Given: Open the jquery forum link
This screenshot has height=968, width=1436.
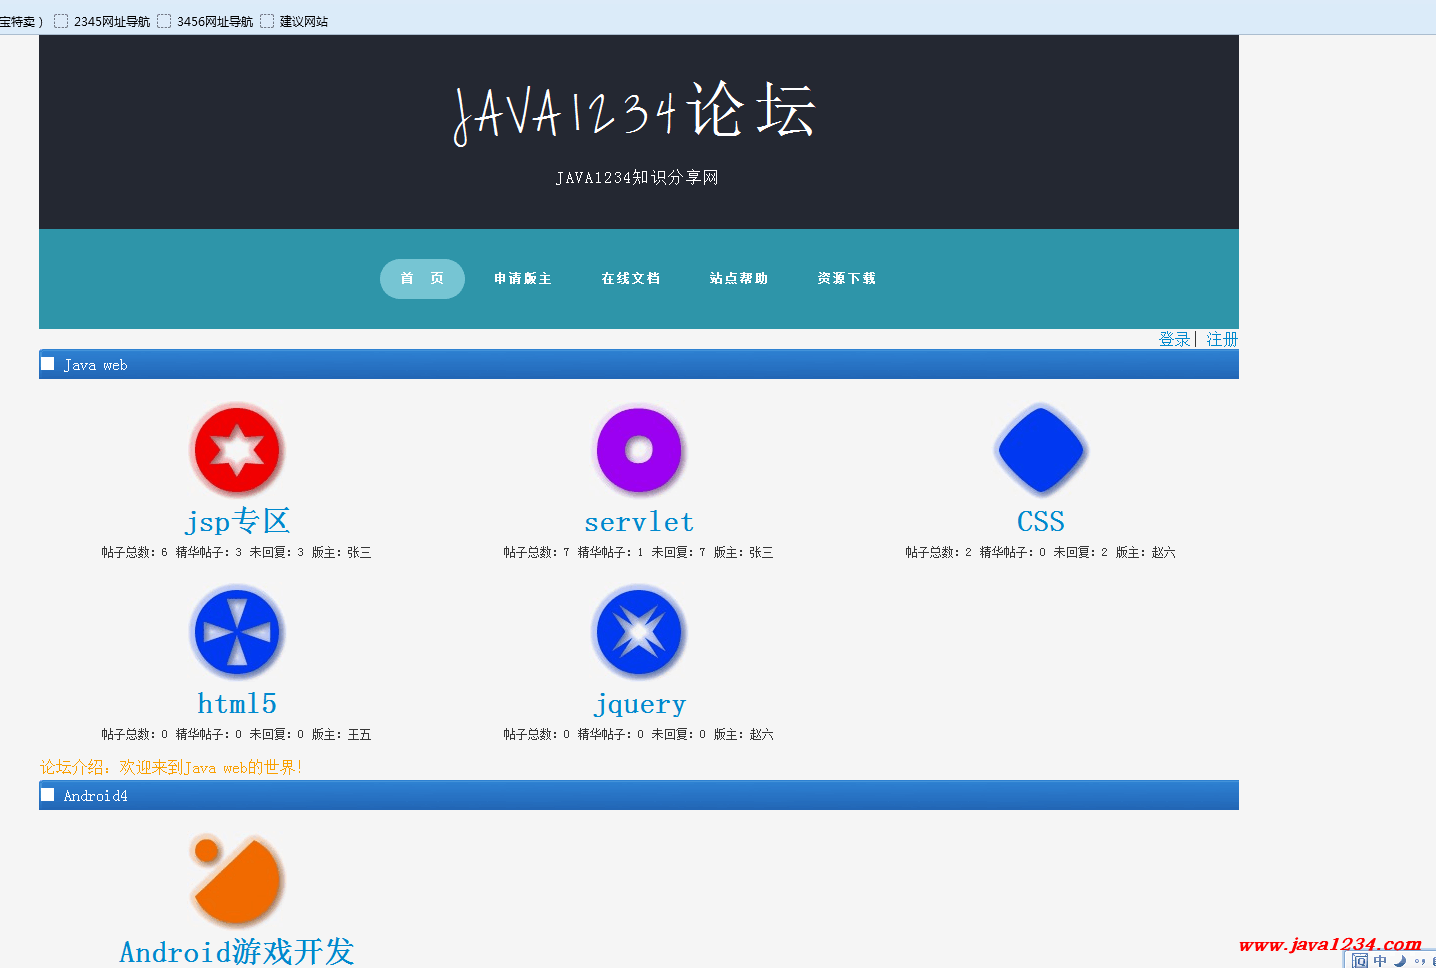Looking at the screenshot, I should [640, 705].
